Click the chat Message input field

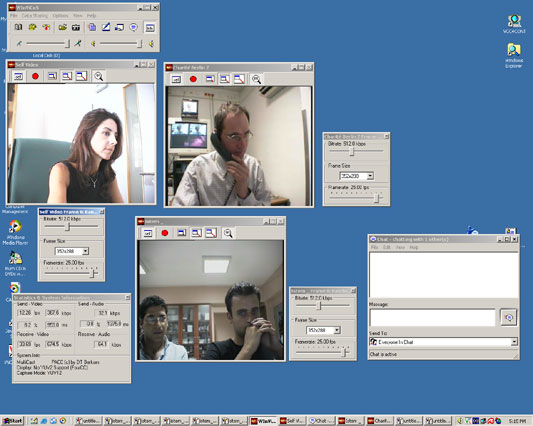click(x=432, y=318)
